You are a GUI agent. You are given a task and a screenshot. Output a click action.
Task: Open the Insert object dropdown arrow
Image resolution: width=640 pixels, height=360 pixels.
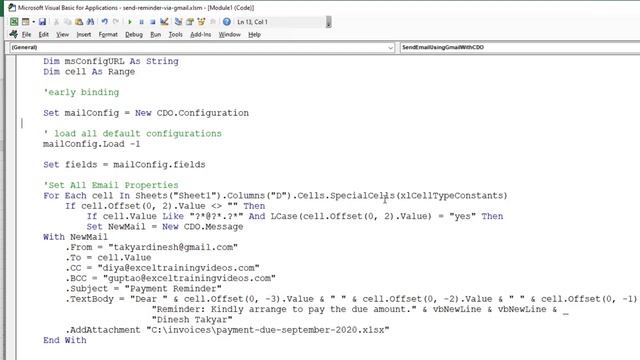(x=33, y=22)
